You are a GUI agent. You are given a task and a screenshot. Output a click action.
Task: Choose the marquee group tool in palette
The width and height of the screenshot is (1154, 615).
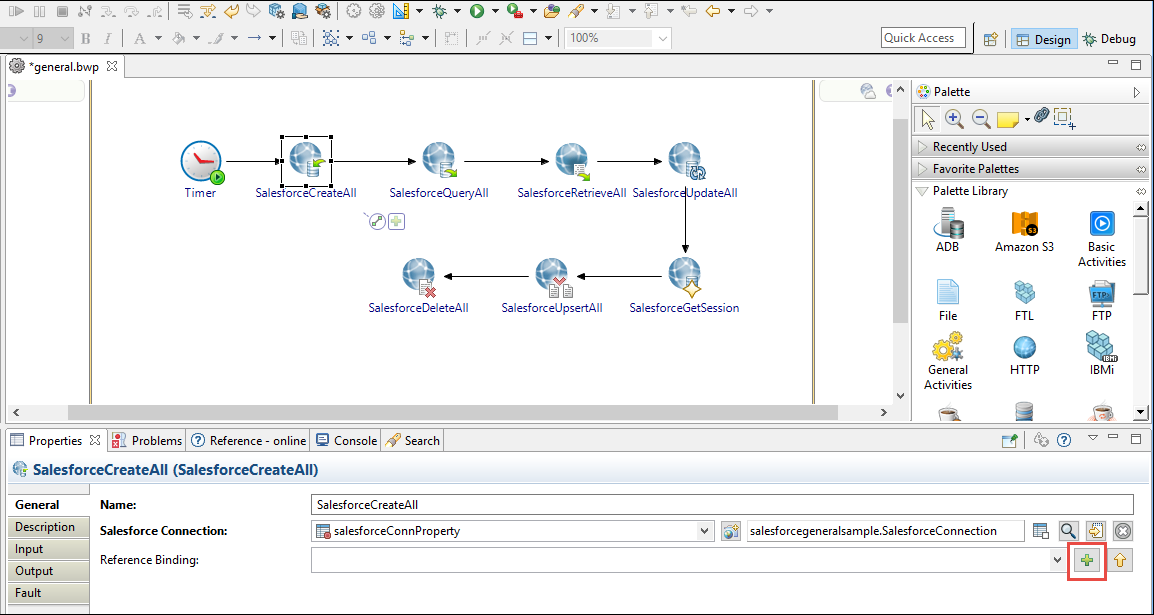(1064, 118)
